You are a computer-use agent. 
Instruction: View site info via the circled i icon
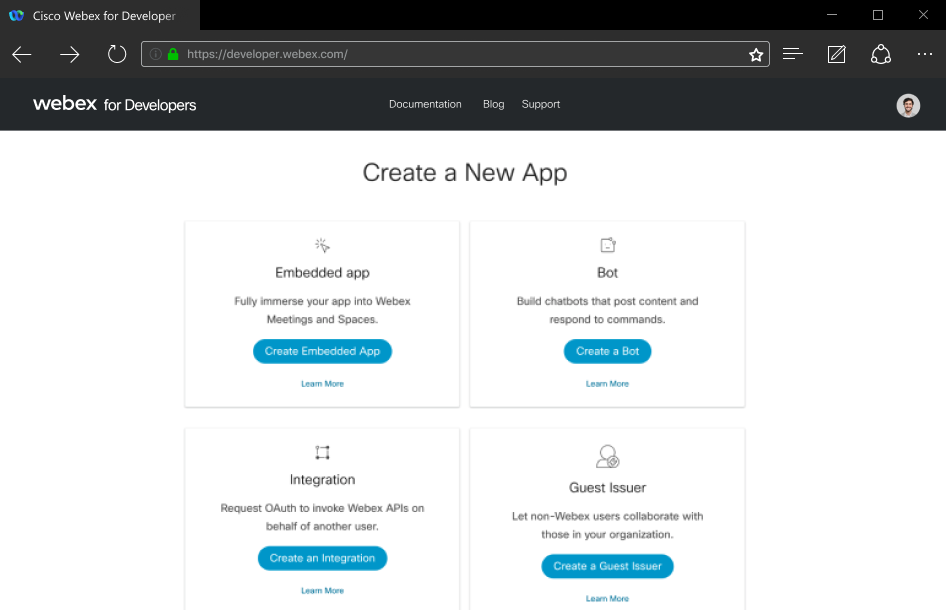pyautogui.click(x=156, y=54)
